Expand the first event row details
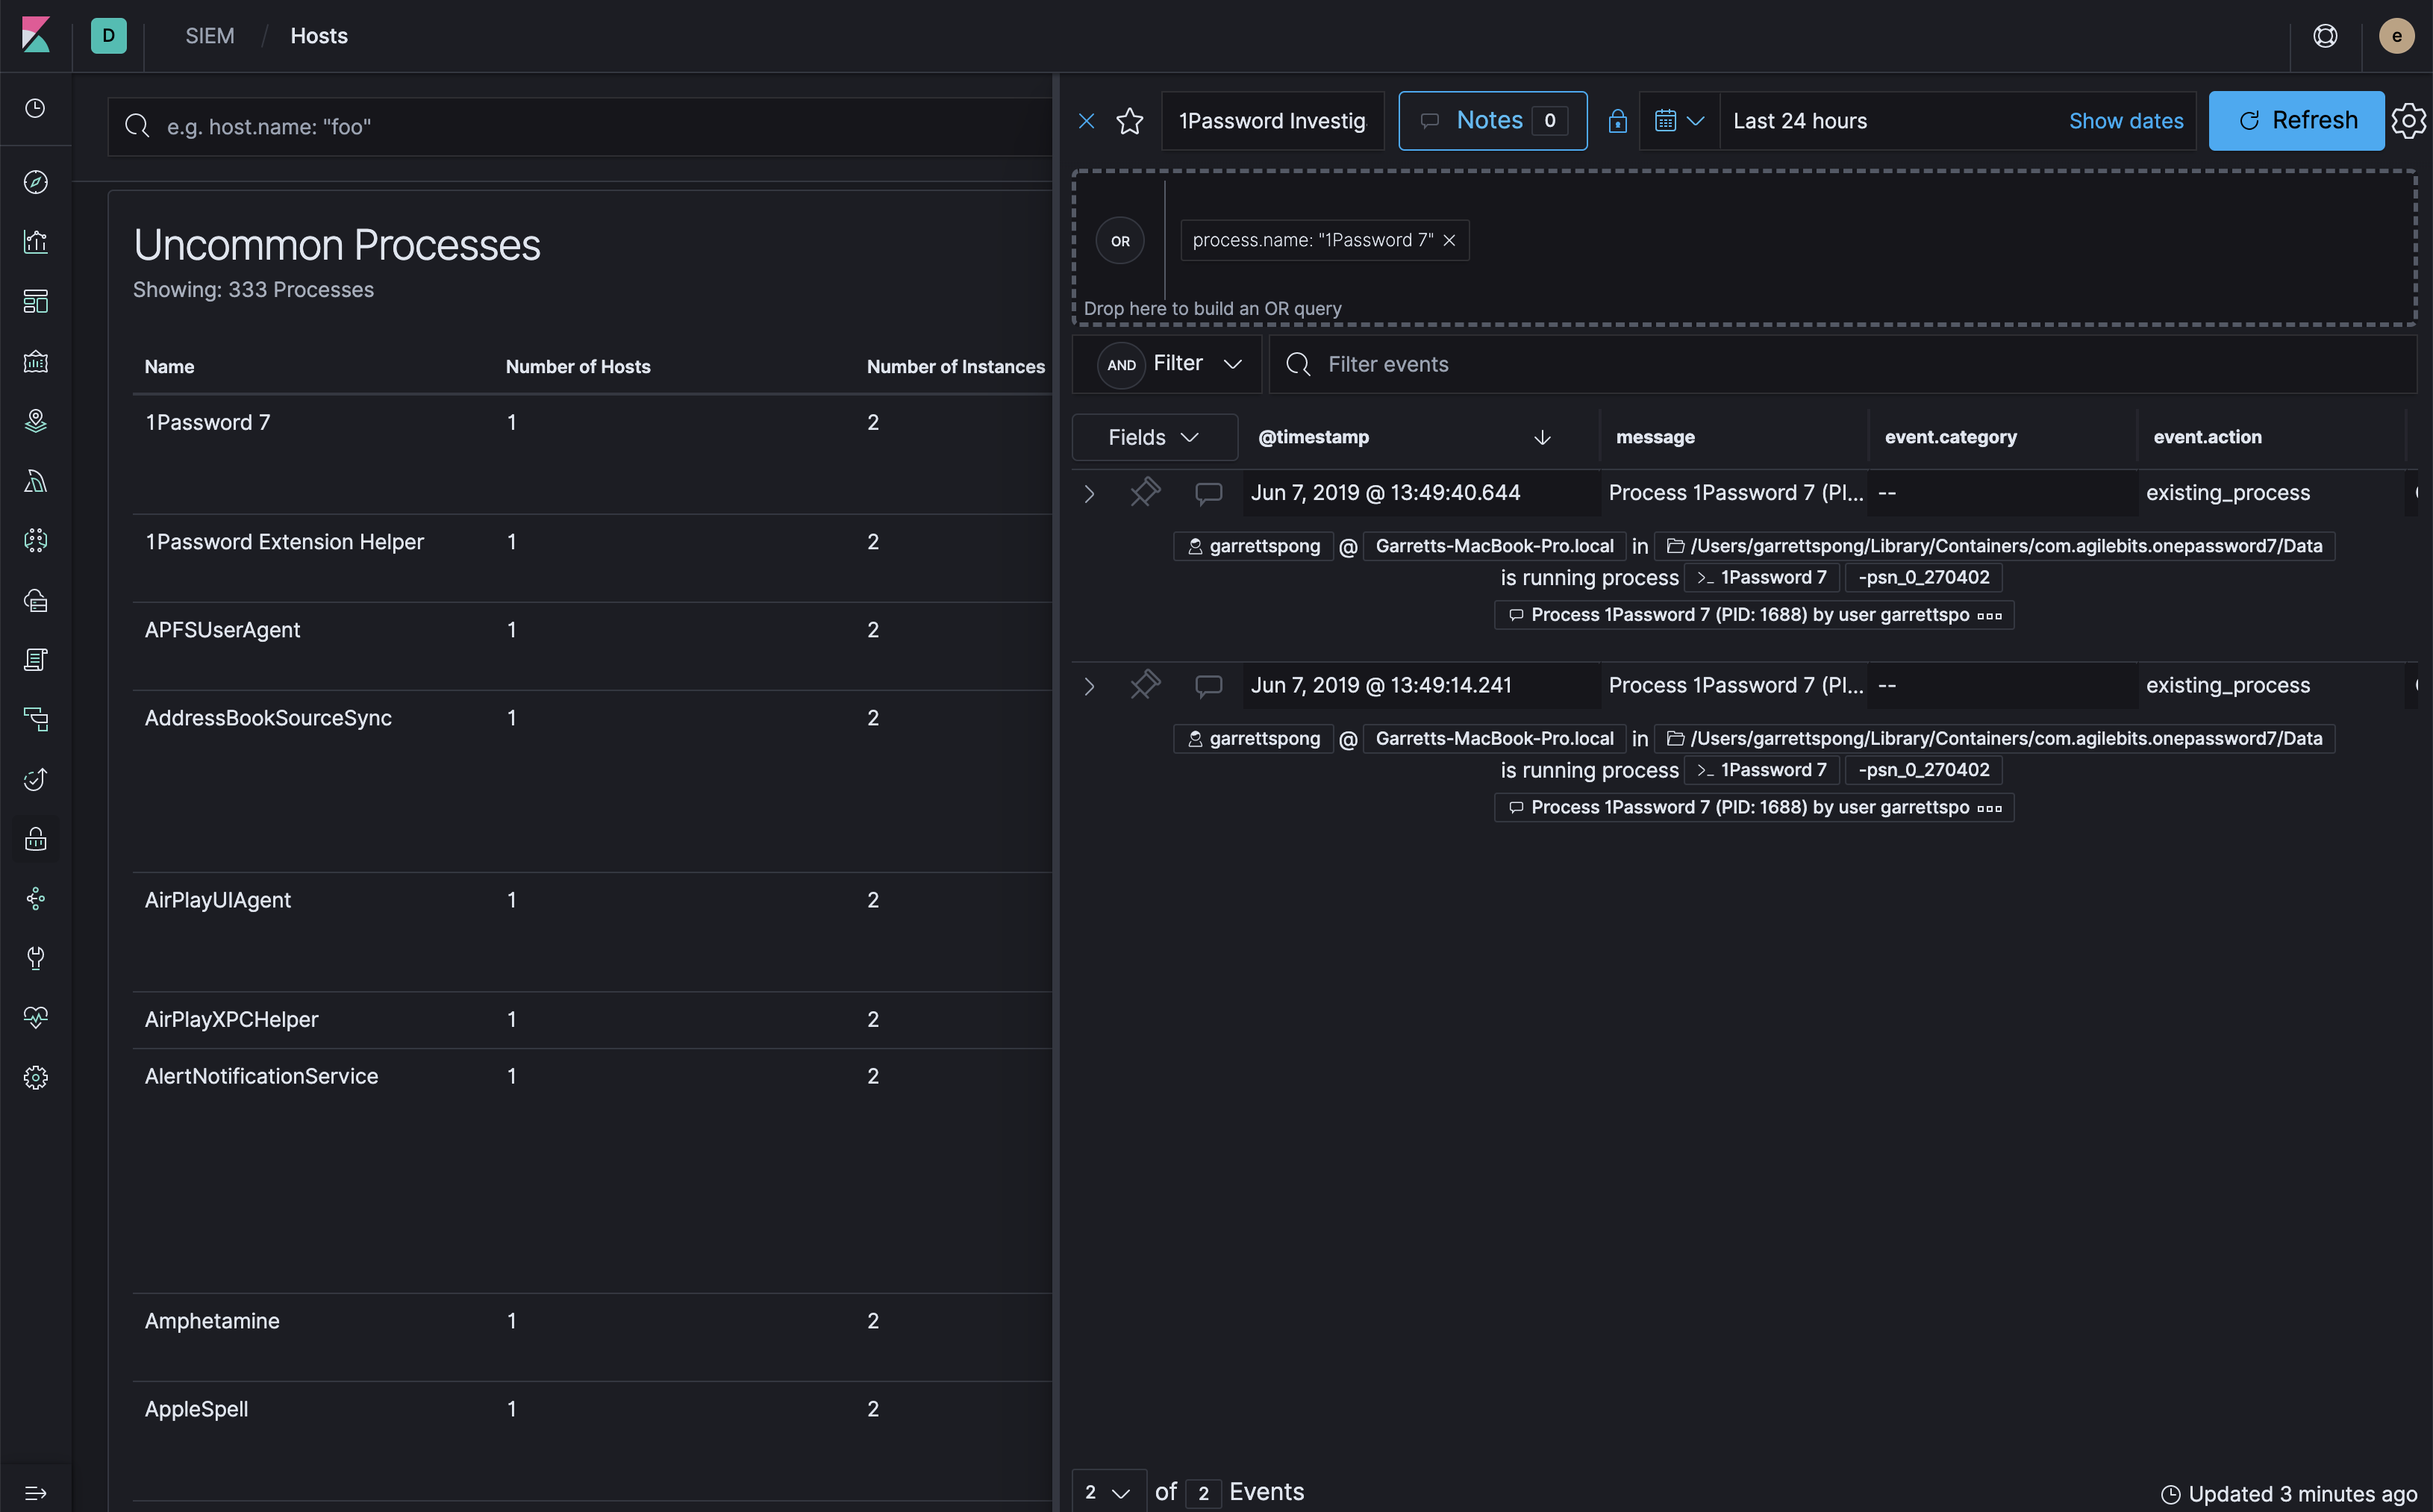Viewport: 2433px width, 1512px height. pyautogui.click(x=1088, y=492)
